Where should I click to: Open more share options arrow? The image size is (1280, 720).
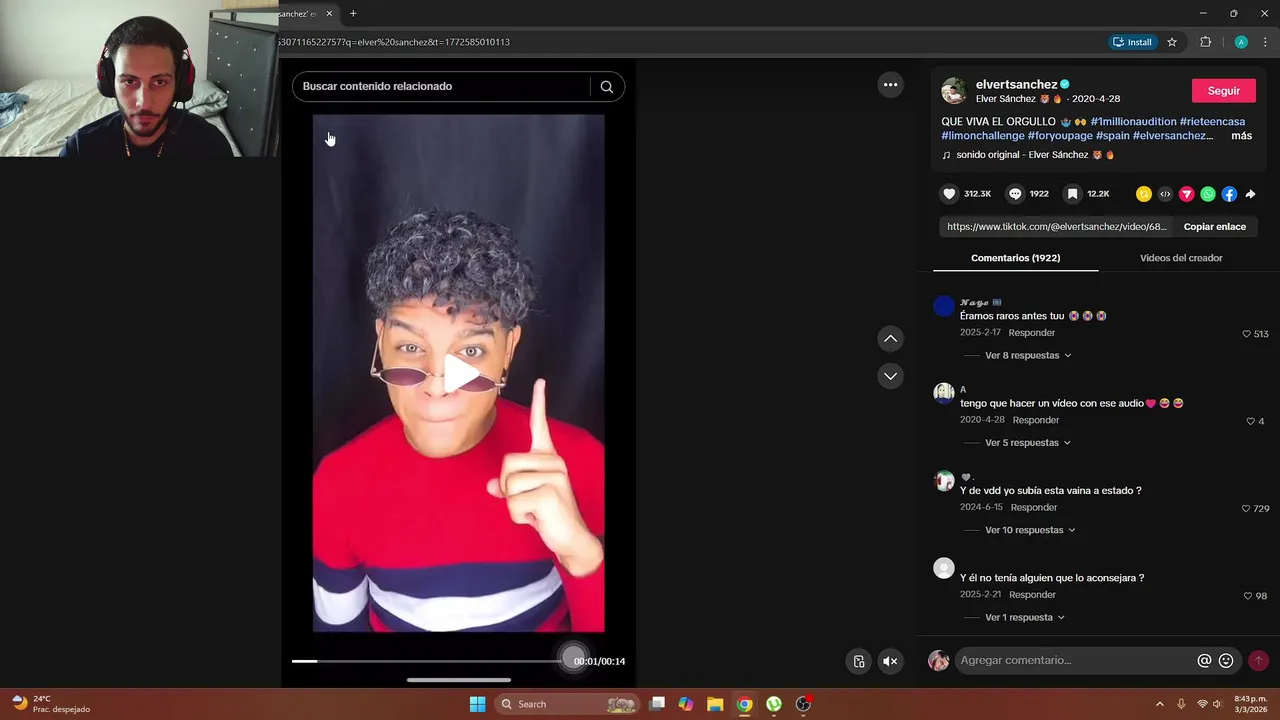coord(1250,194)
